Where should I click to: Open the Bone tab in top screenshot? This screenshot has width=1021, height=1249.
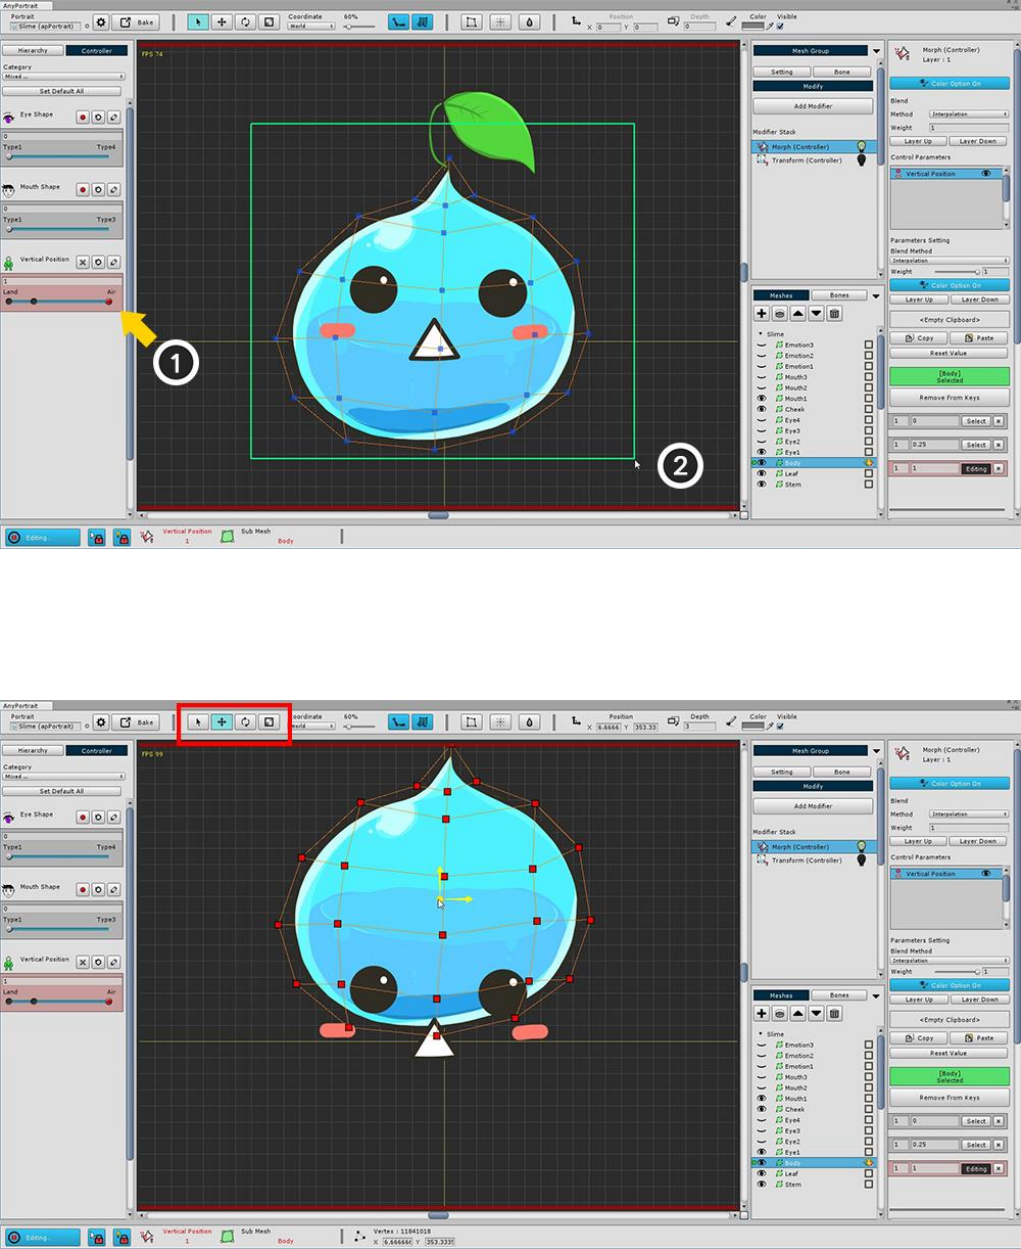click(842, 72)
